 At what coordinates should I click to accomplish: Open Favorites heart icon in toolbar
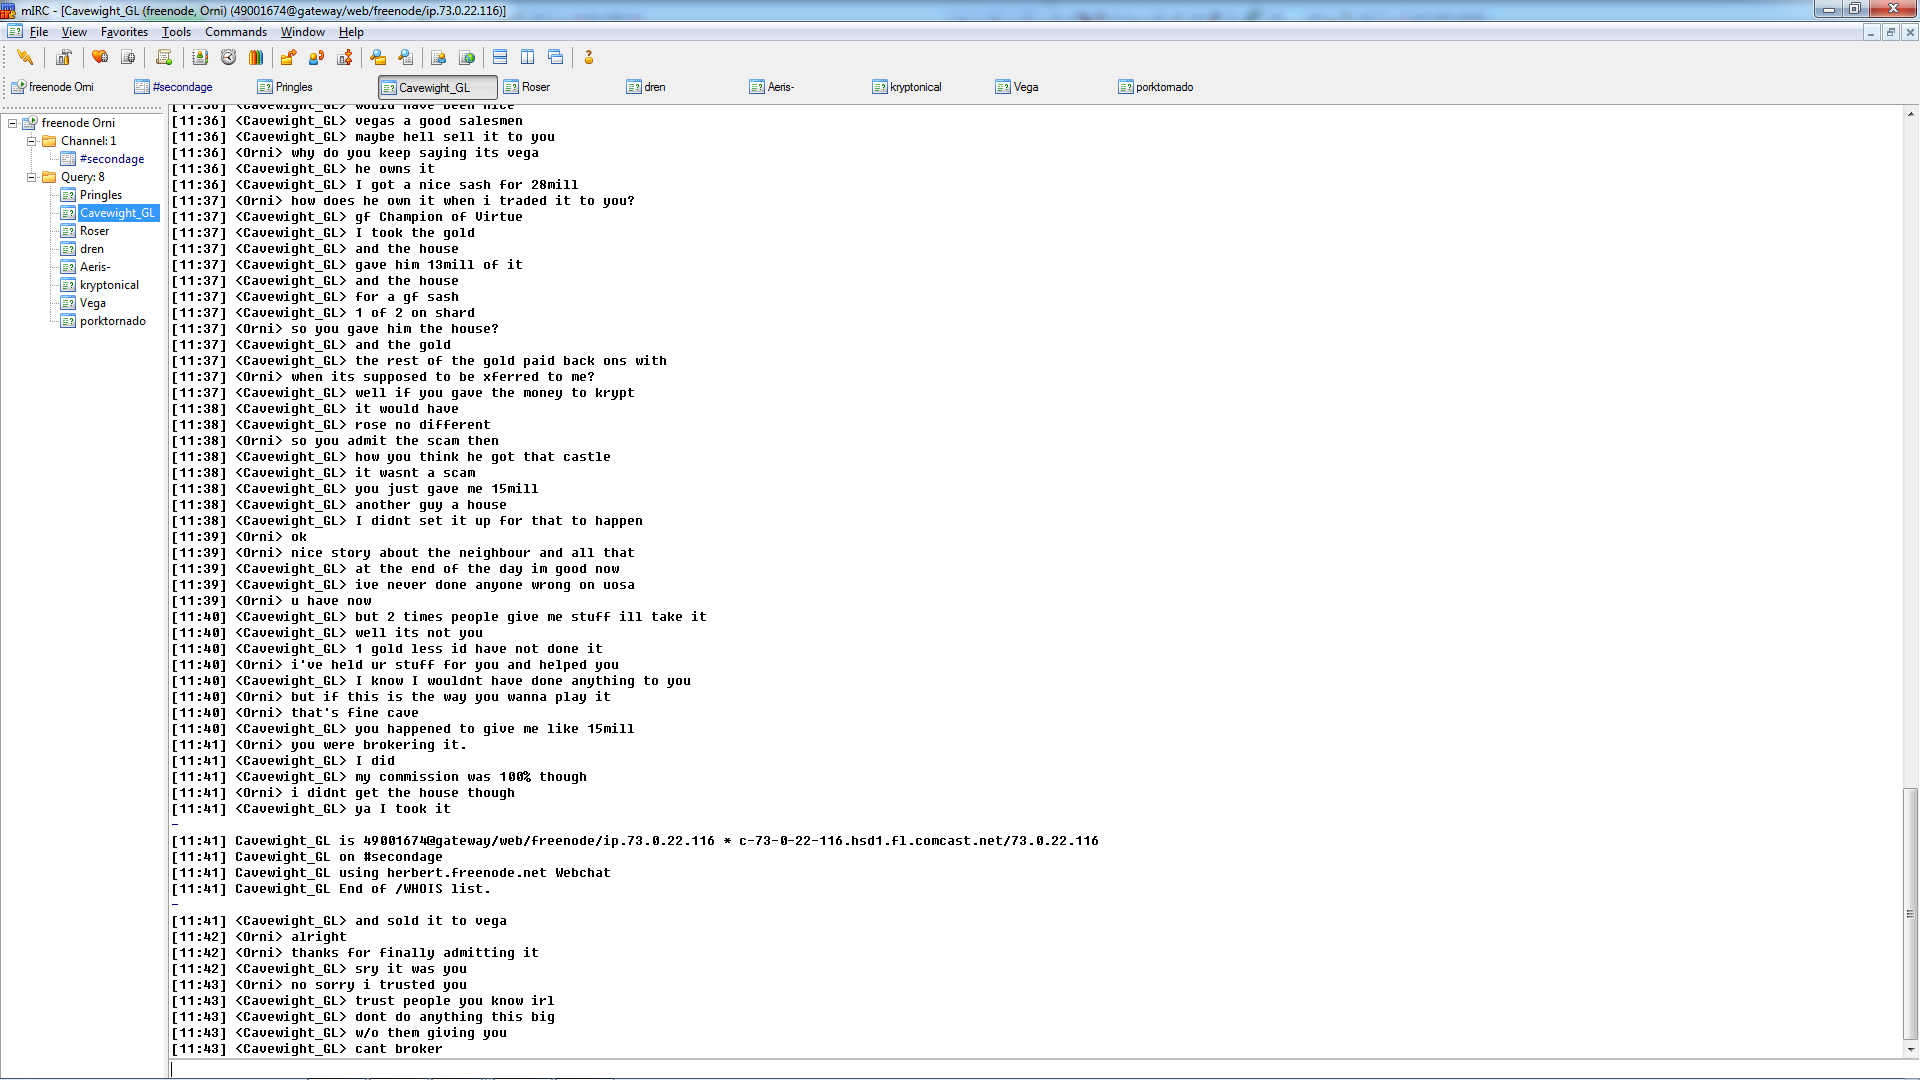[100, 58]
